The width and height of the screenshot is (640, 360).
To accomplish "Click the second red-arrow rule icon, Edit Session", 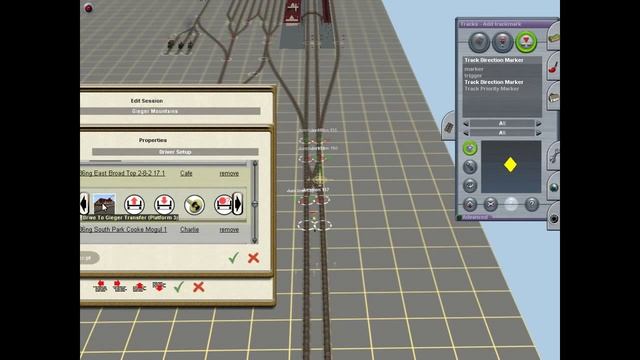I will pyautogui.click(x=119, y=287).
